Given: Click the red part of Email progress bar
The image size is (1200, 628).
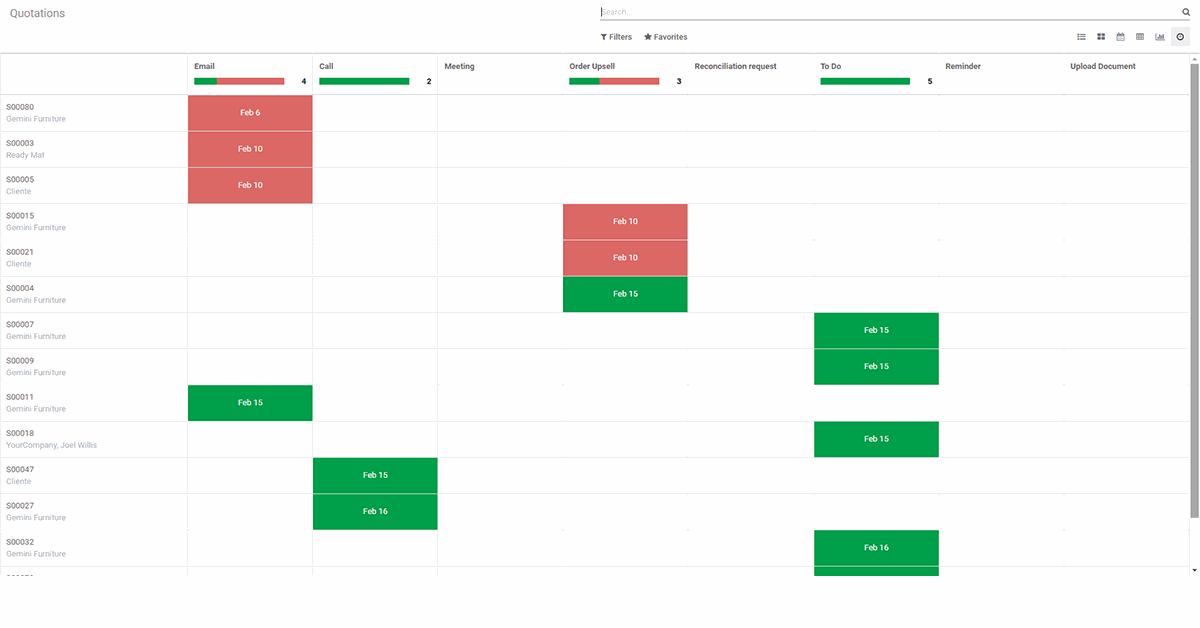Looking at the screenshot, I should pos(250,81).
